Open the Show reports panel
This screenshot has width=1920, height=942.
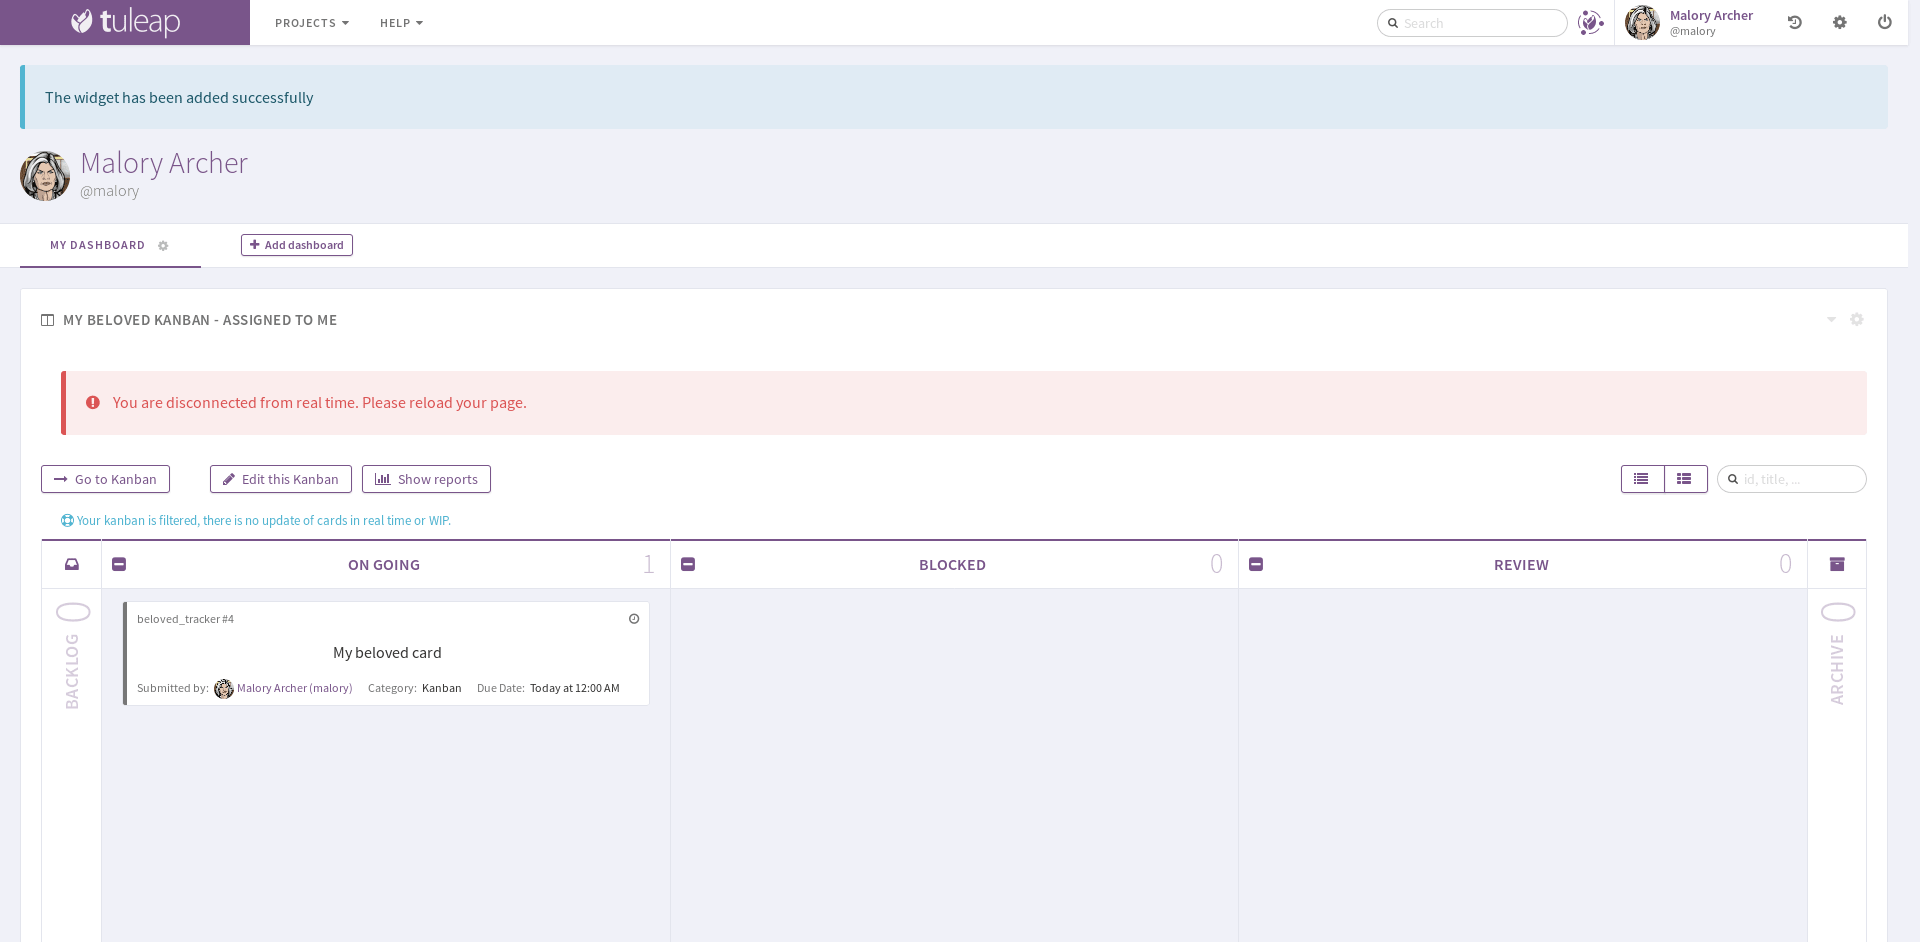[x=426, y=479]
